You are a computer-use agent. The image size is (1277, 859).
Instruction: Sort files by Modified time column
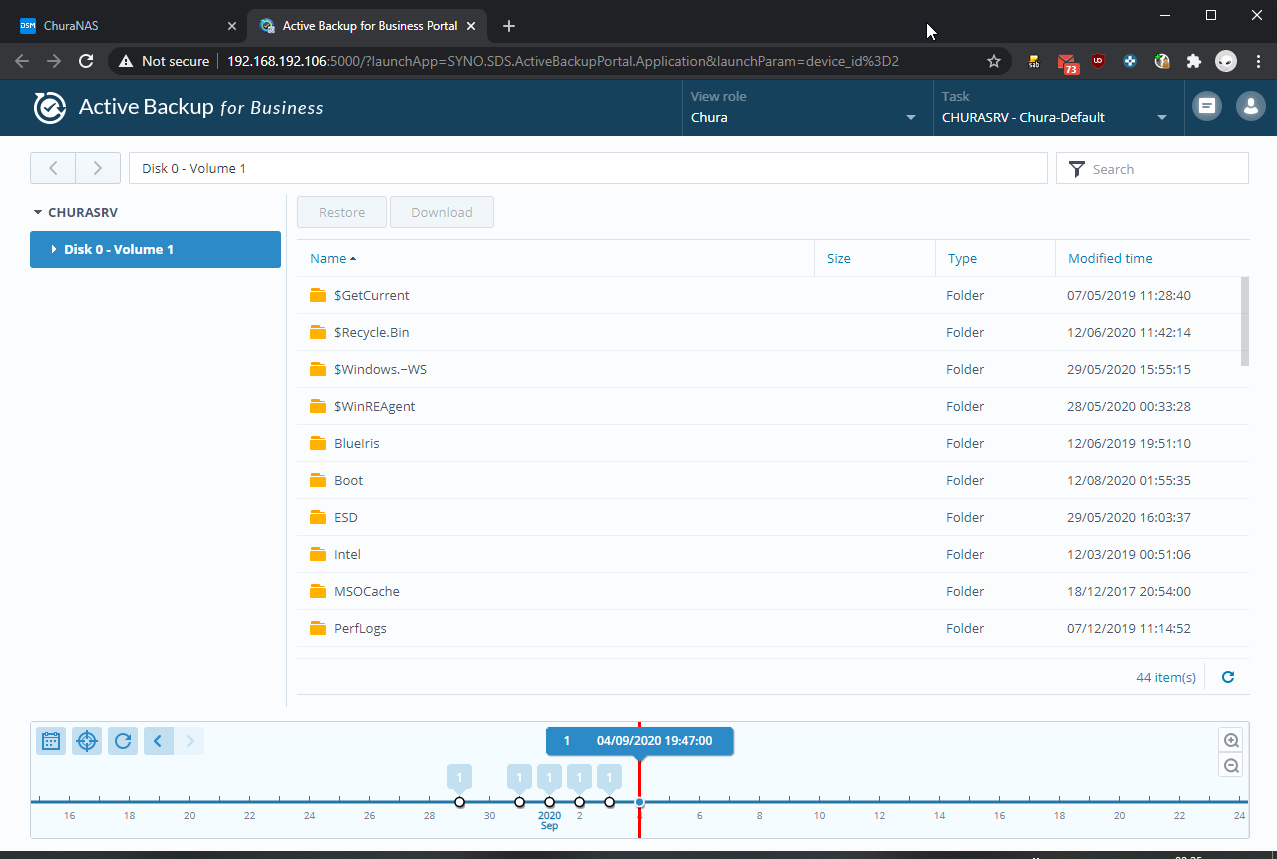[1110, 258]
